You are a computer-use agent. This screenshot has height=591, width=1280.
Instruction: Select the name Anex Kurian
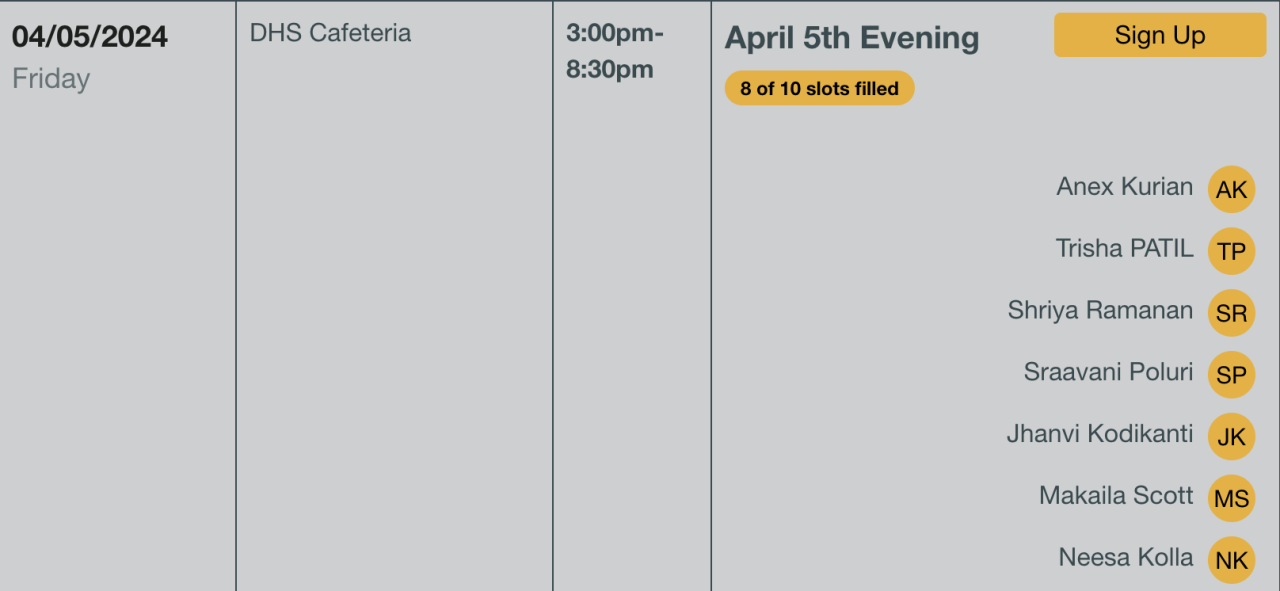pyautogui.click(x=1124, y=187)
